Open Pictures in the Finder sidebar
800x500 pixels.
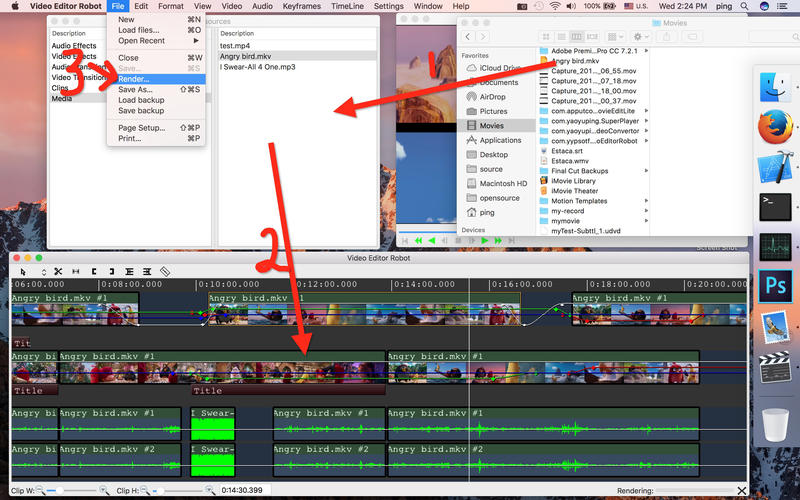493,111
